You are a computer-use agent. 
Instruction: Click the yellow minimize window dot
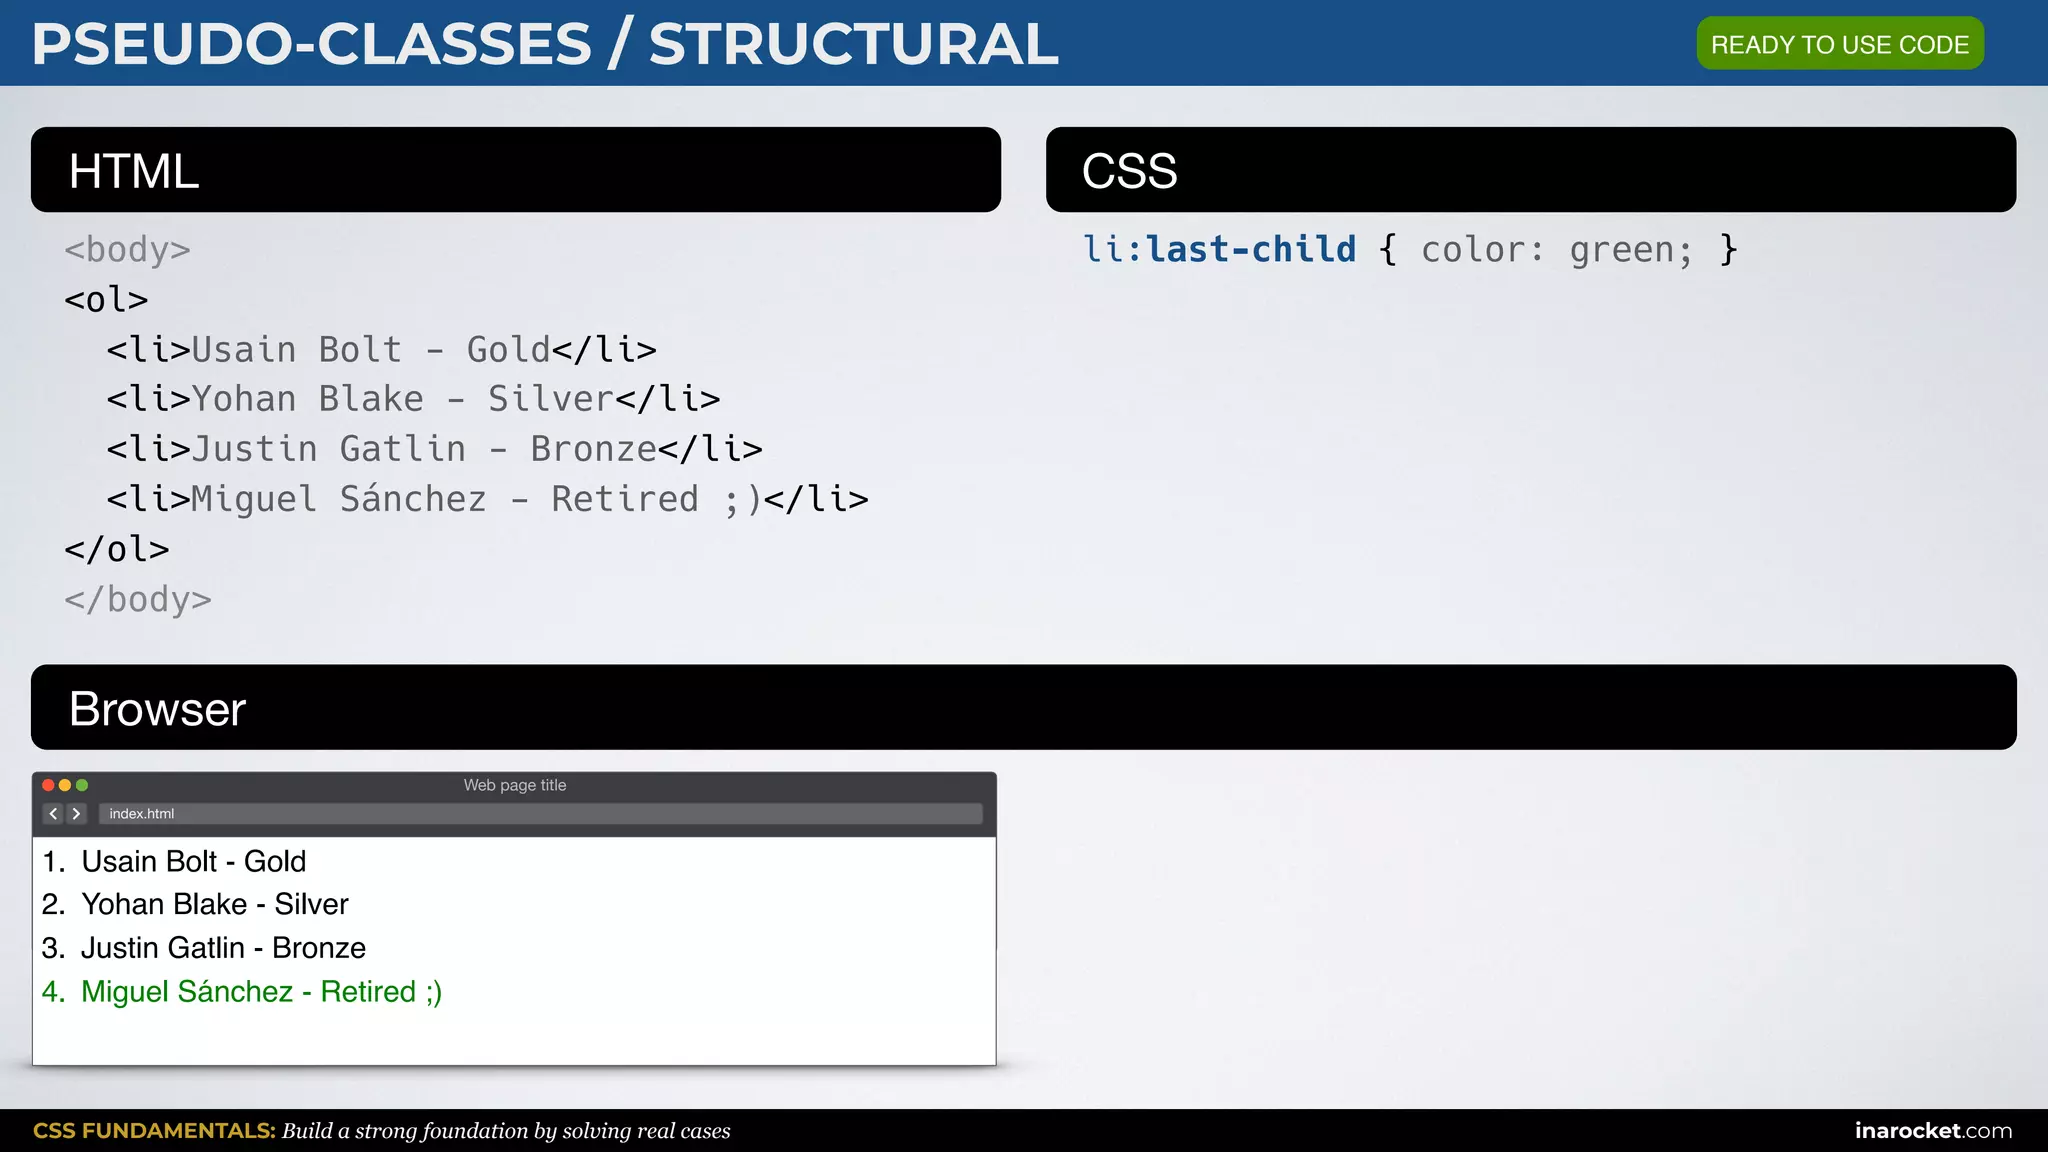pyautogui.click(x=65, y=785)
